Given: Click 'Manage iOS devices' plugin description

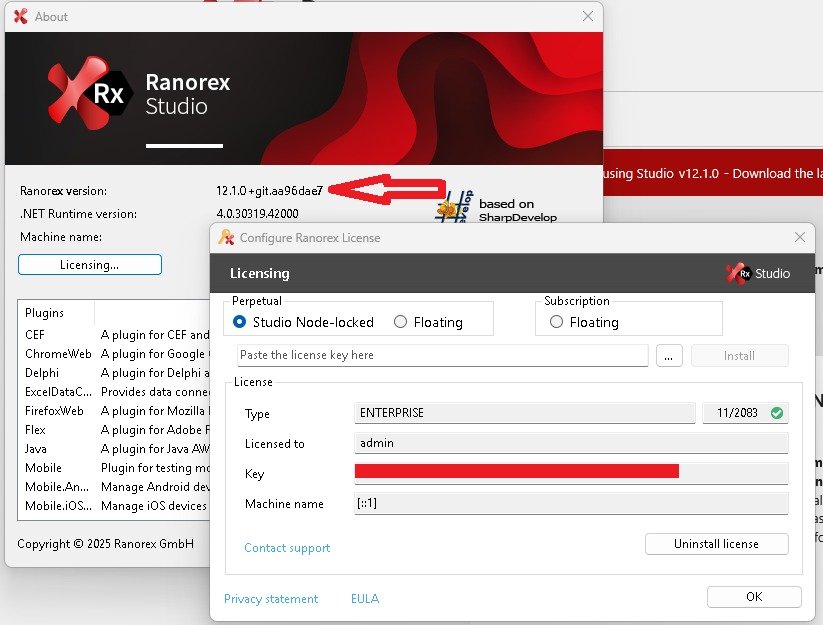Looking at the screenshot, I should click(154, 506).
